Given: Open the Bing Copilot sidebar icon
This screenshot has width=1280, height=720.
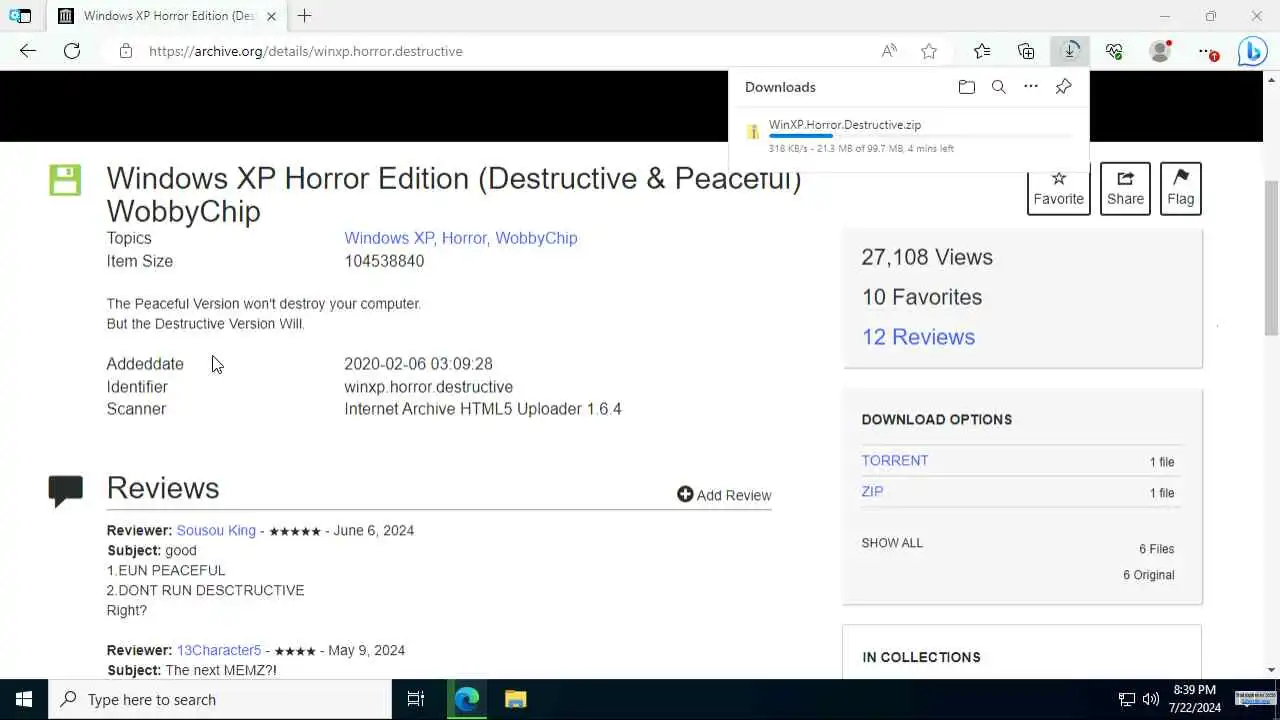Looking at the screenshot, I should tap(1252, 51).
